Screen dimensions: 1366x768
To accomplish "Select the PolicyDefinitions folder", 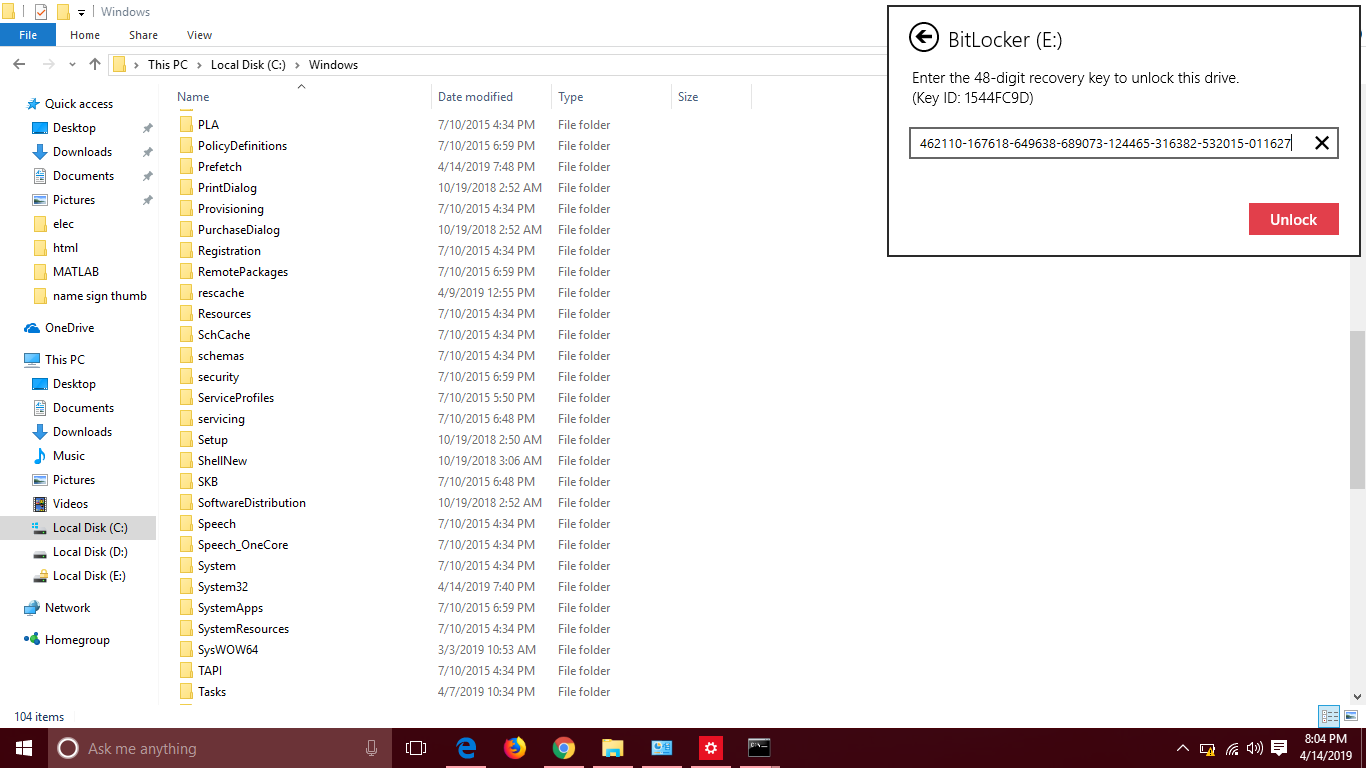I will 242,145.
